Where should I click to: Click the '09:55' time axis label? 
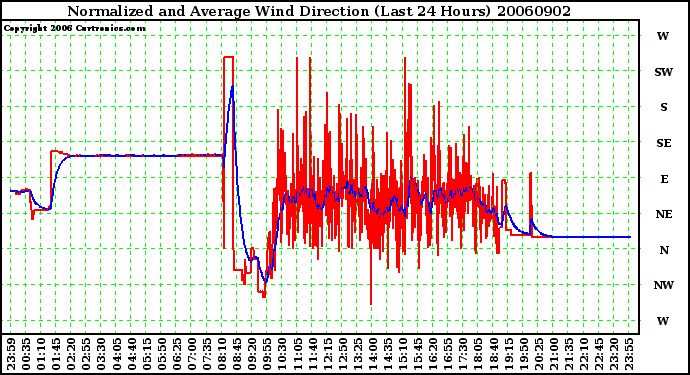[x=267, y=354]
